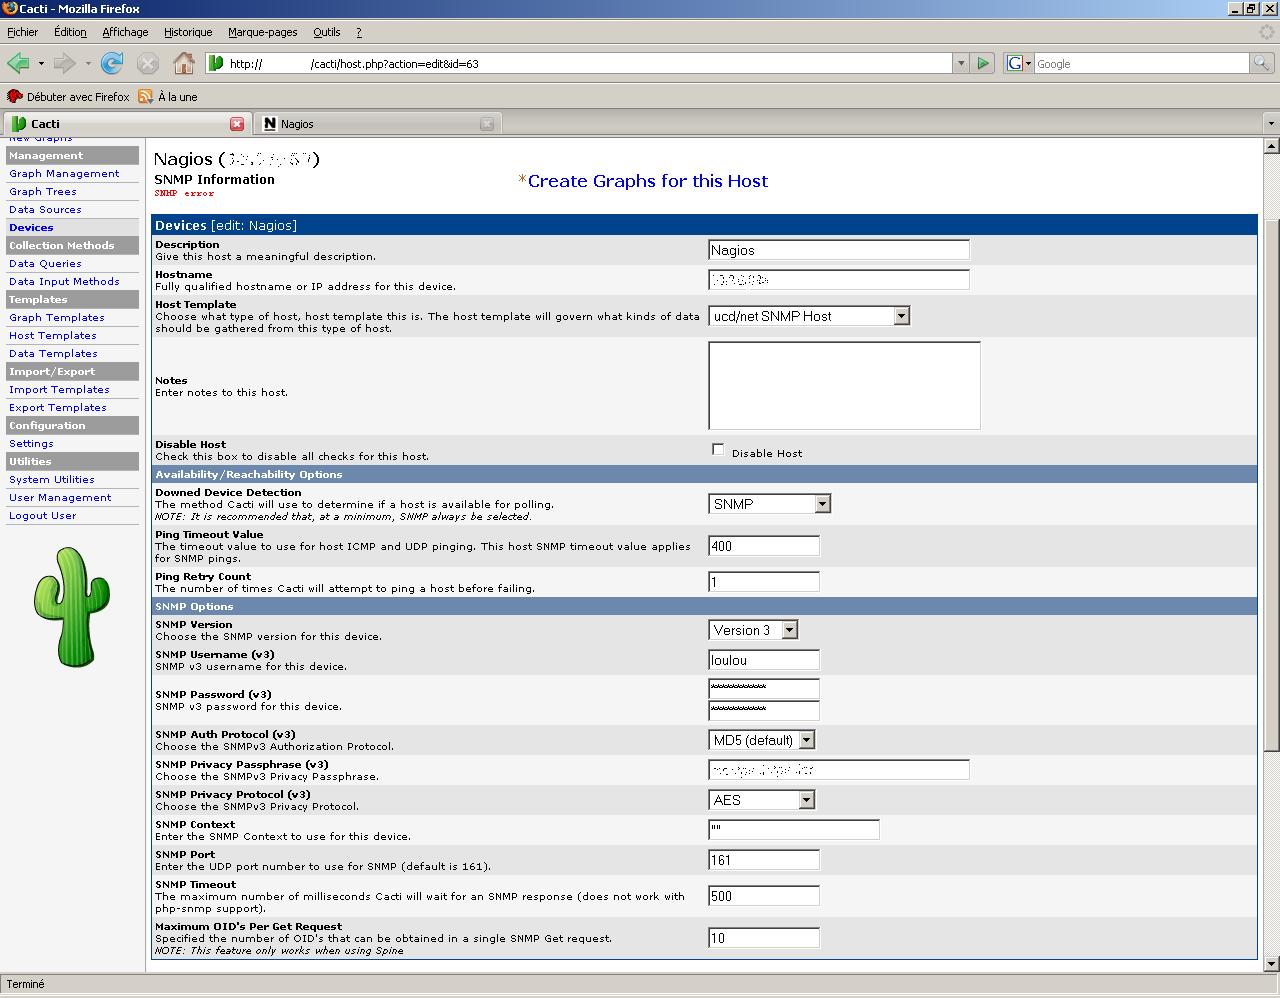The image size is (1280, 998).
Task: Open the Outils menu
Action: [x=327, y=32]
